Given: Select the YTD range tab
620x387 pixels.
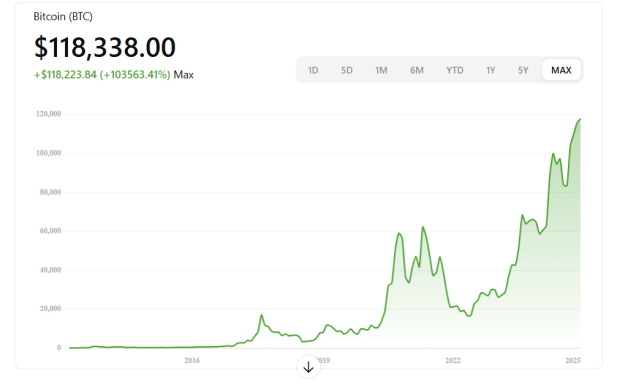Looking at the screenshot, I should click(455, 70).
